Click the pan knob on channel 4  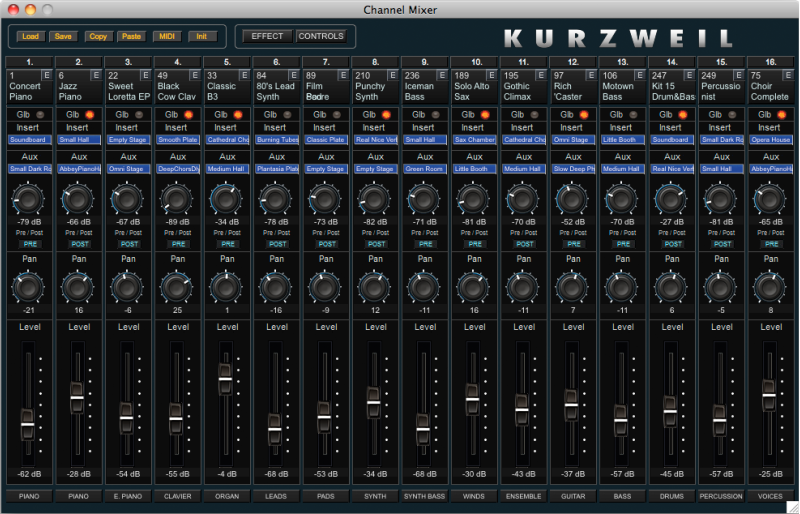[176, 288]
